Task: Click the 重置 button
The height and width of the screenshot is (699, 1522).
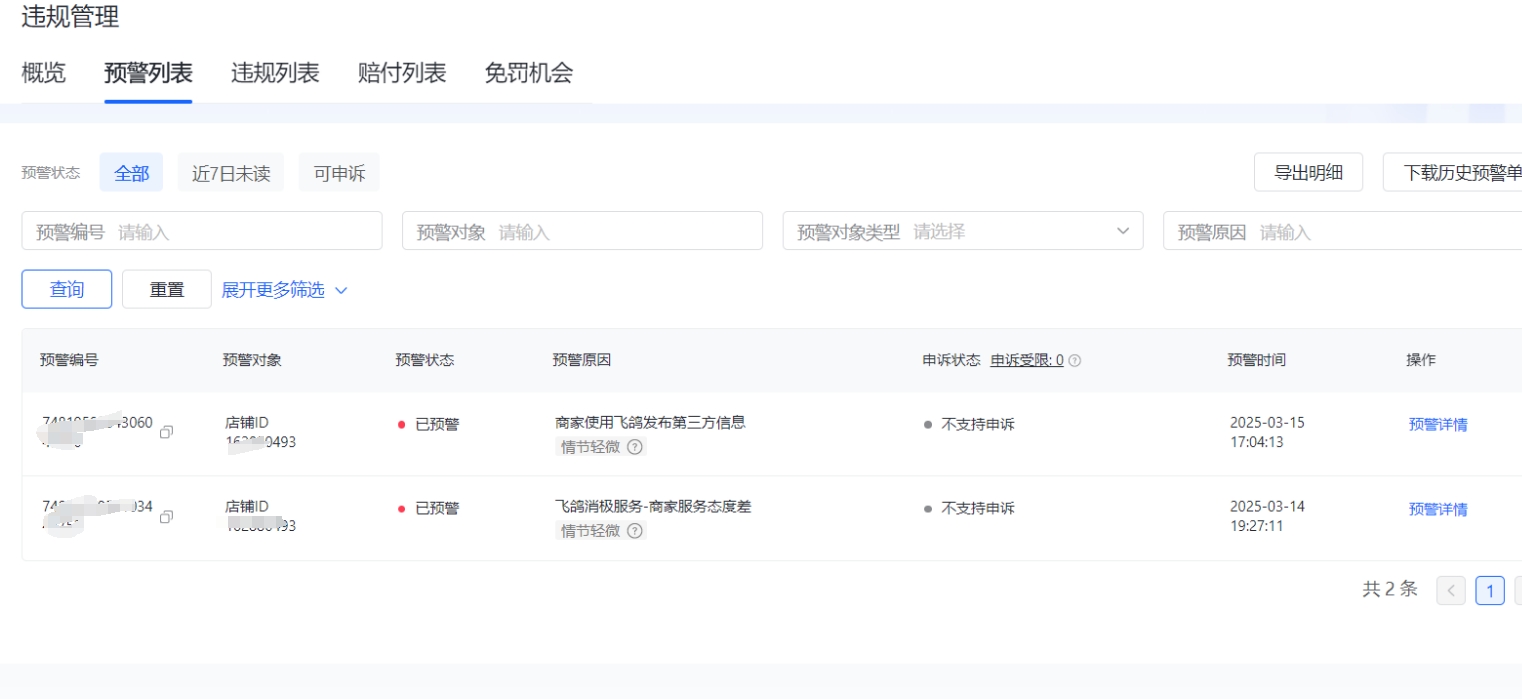Action: pyautogui.click(x=167, y=290)
